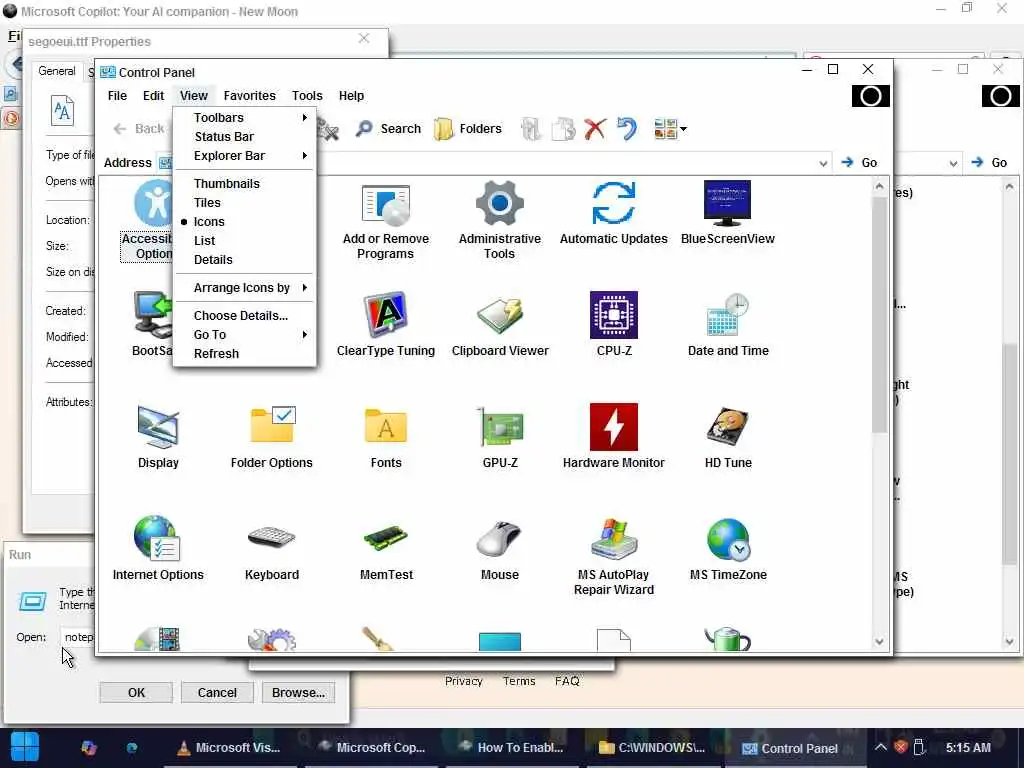This screenshot has width=1024, height=768.
Task: Open Display applet icon
Action: click(158, 437)
